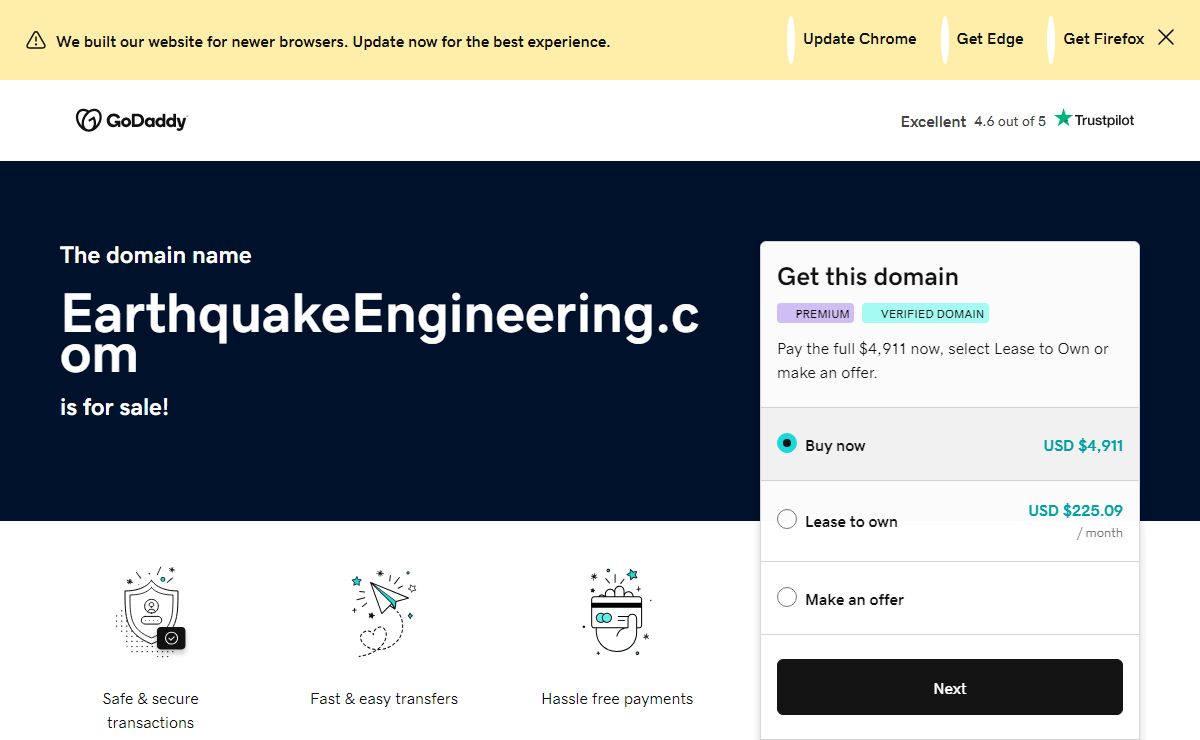Click the warning triangle icon in banner
Viewport: 1200px width, 740px height.
[36, 41]
